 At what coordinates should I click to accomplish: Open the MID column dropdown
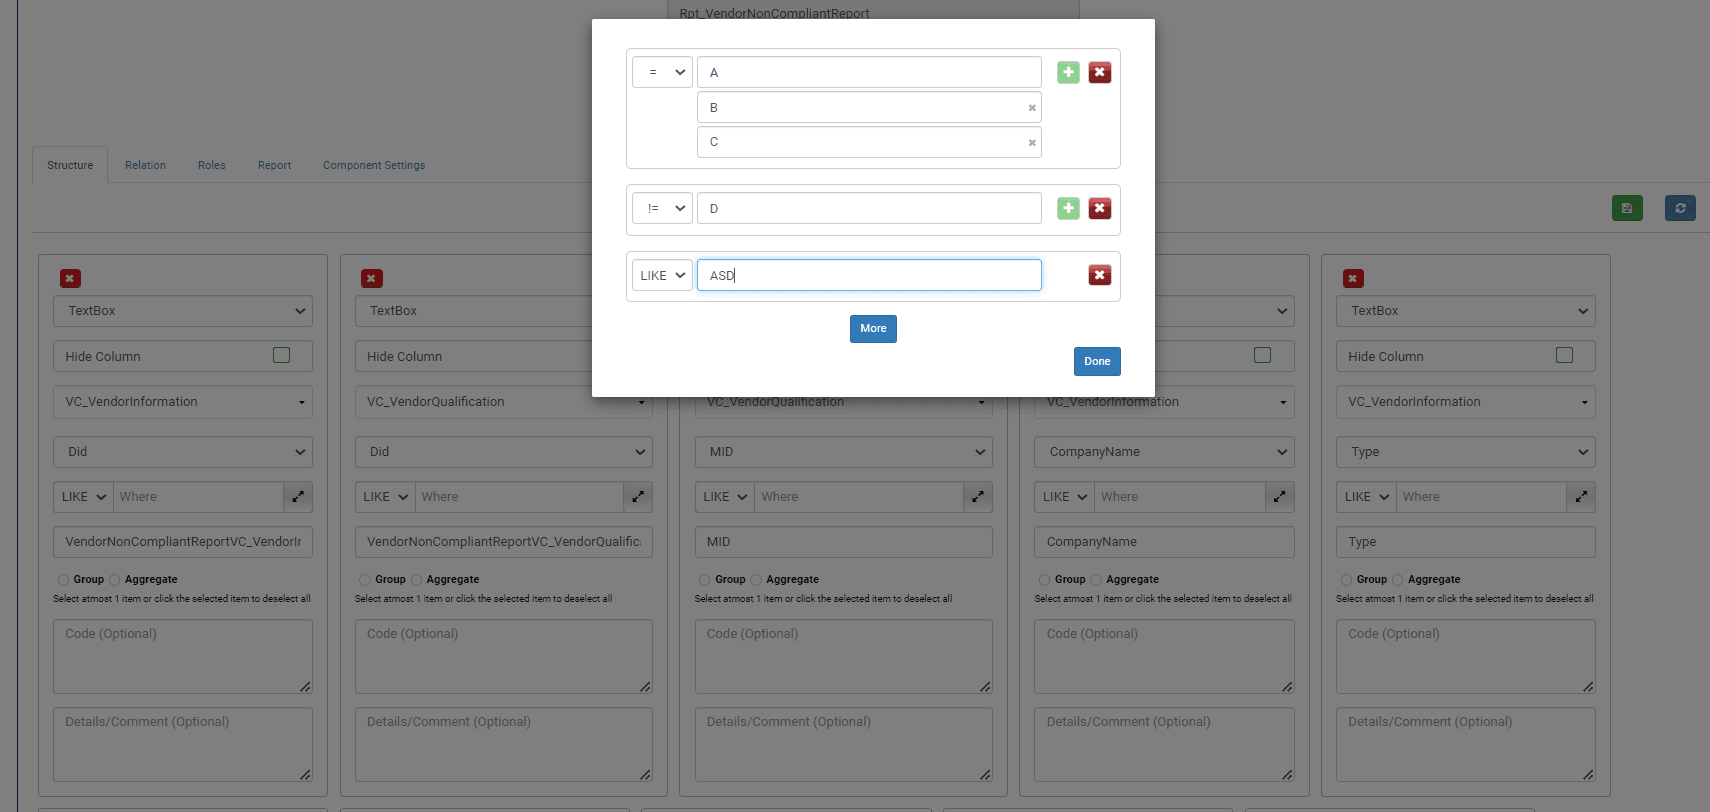(x=844, y=452)
